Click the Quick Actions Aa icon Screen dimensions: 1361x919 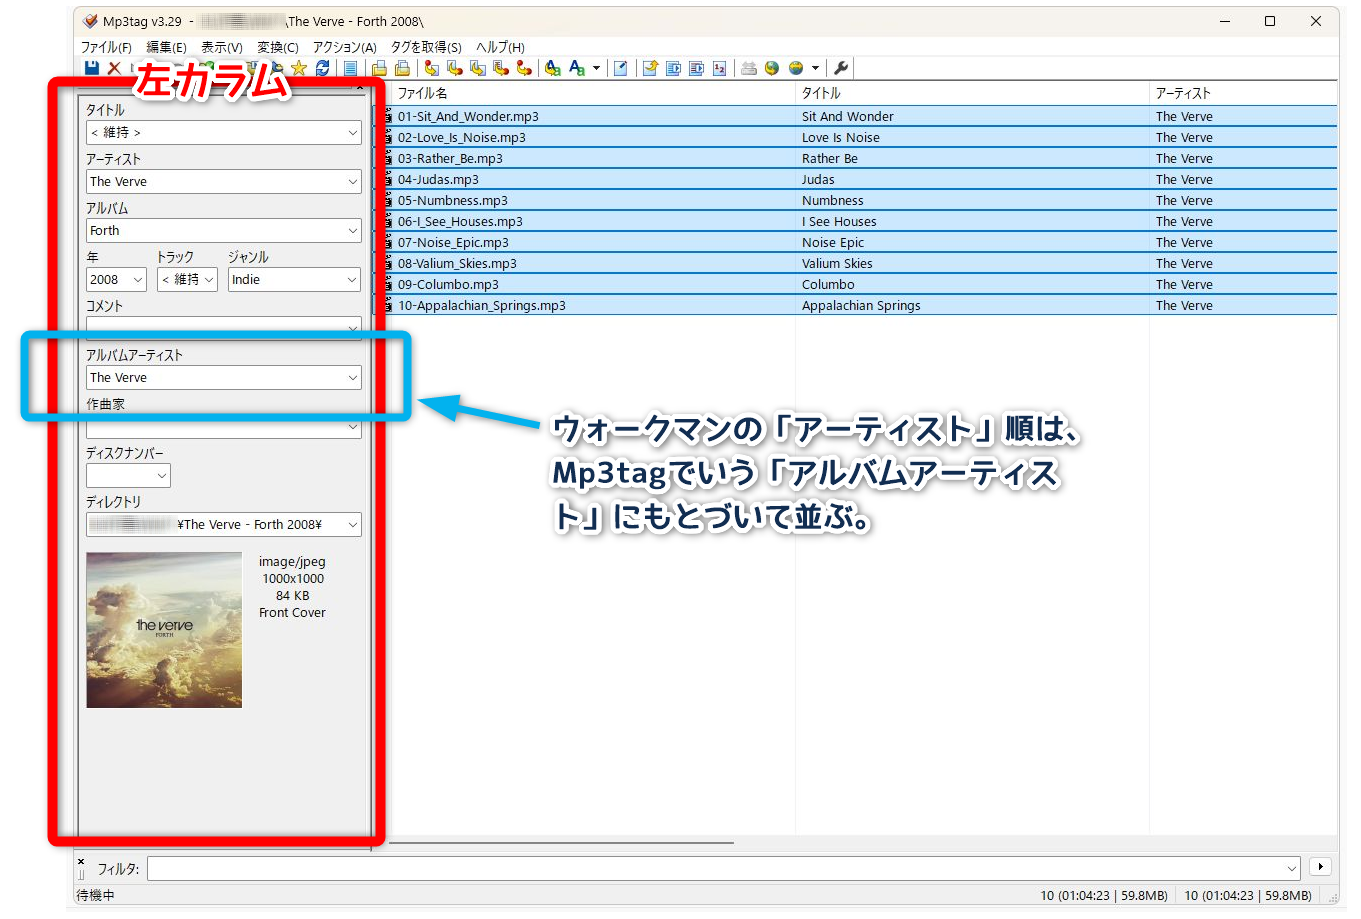pos(577,68)
